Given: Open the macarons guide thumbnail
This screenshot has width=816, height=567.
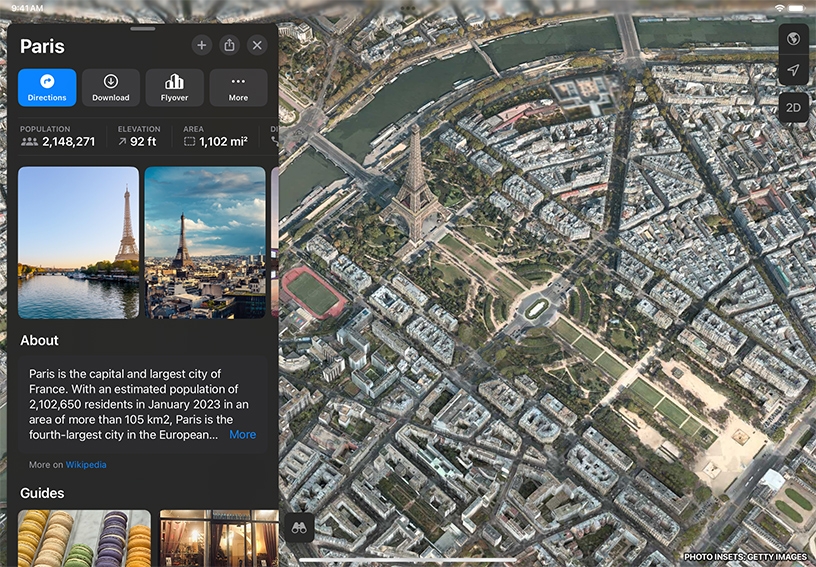Looking at the screenshot, I should (84, 538).
